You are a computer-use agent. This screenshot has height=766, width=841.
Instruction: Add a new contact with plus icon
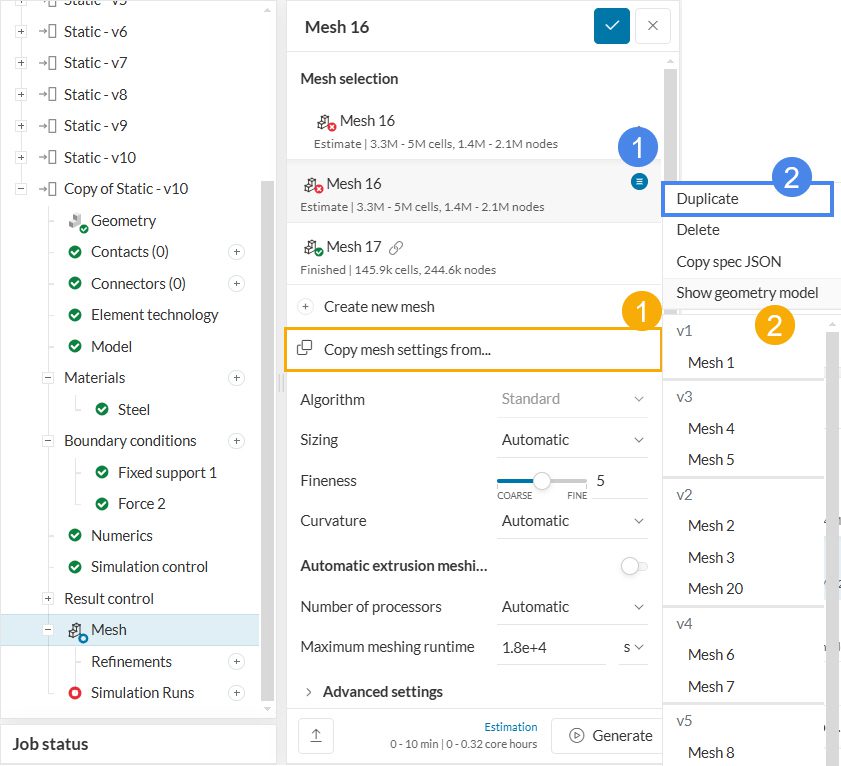click(237, 252)
